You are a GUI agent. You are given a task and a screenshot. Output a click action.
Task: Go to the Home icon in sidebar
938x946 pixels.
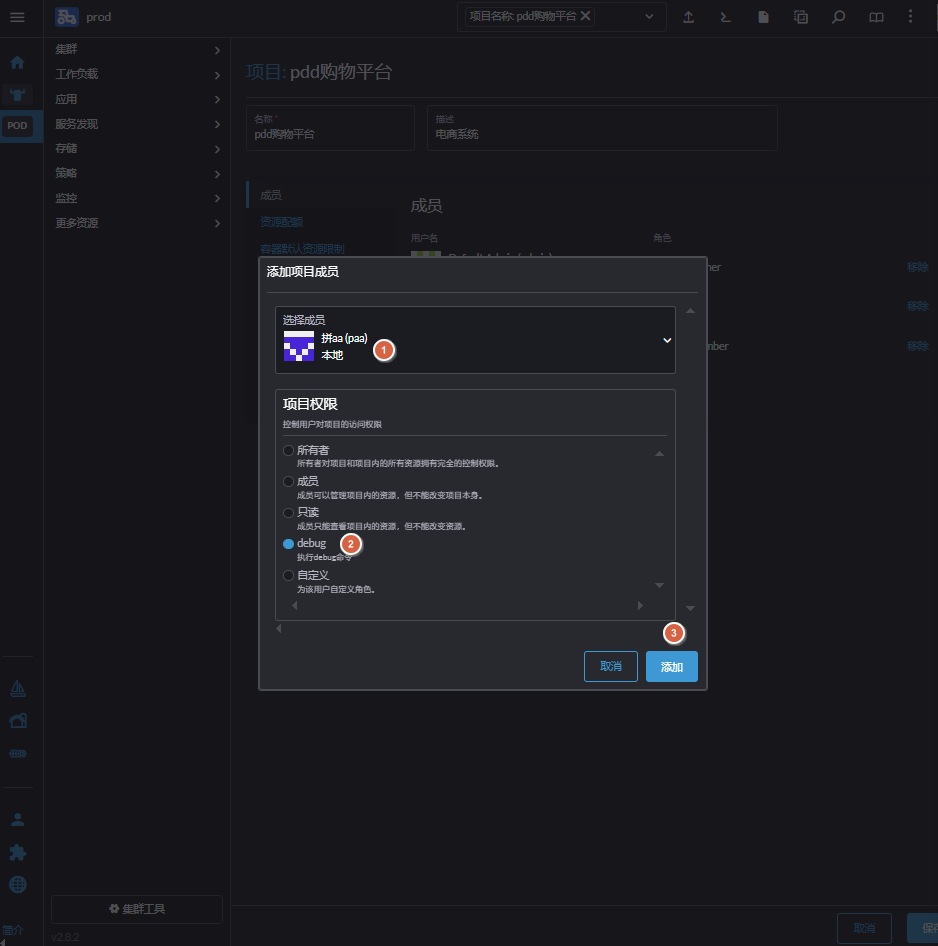pyautogui.click(x=17, y=62)
